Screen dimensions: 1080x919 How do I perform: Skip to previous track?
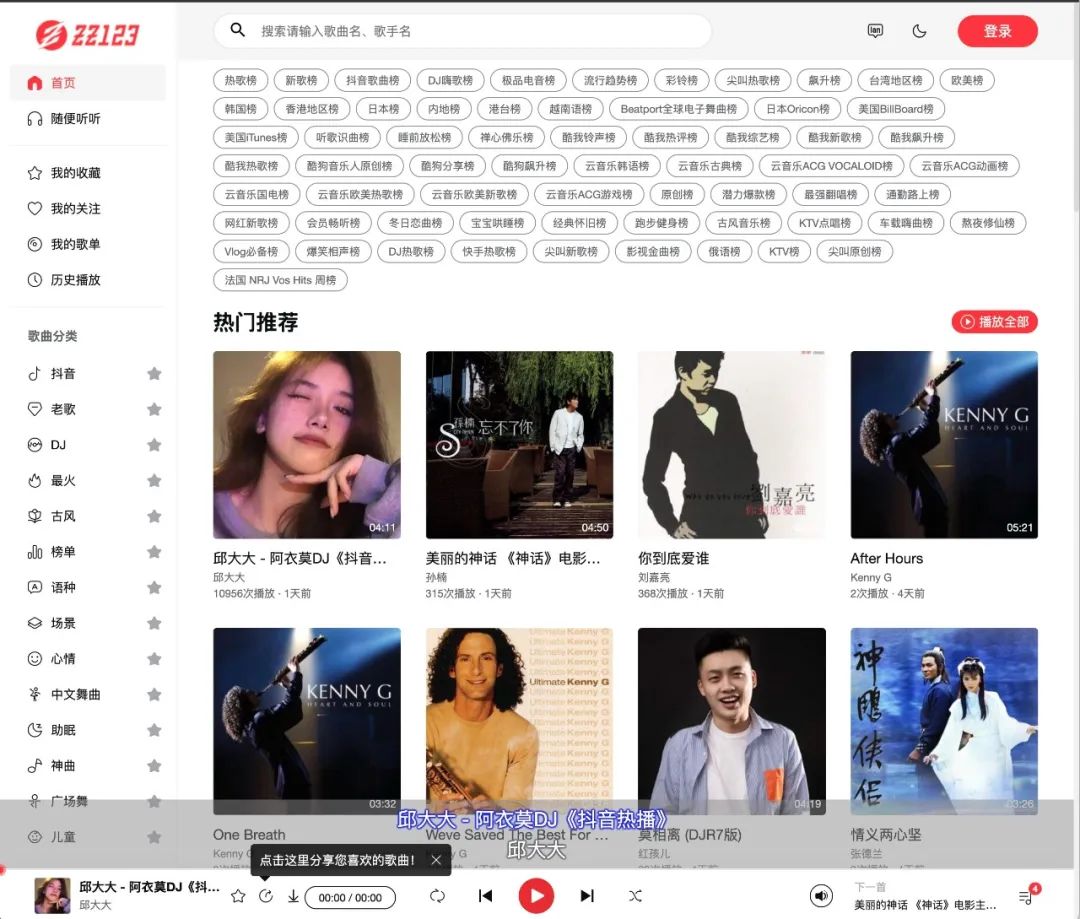point(486,896)
